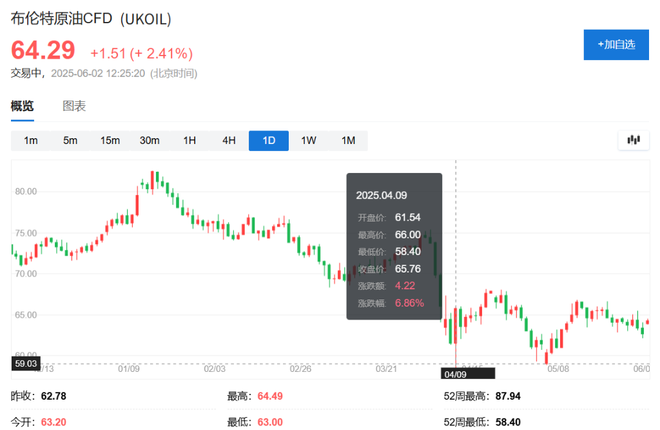Select the 30m timeframe

tap(149, 141)
